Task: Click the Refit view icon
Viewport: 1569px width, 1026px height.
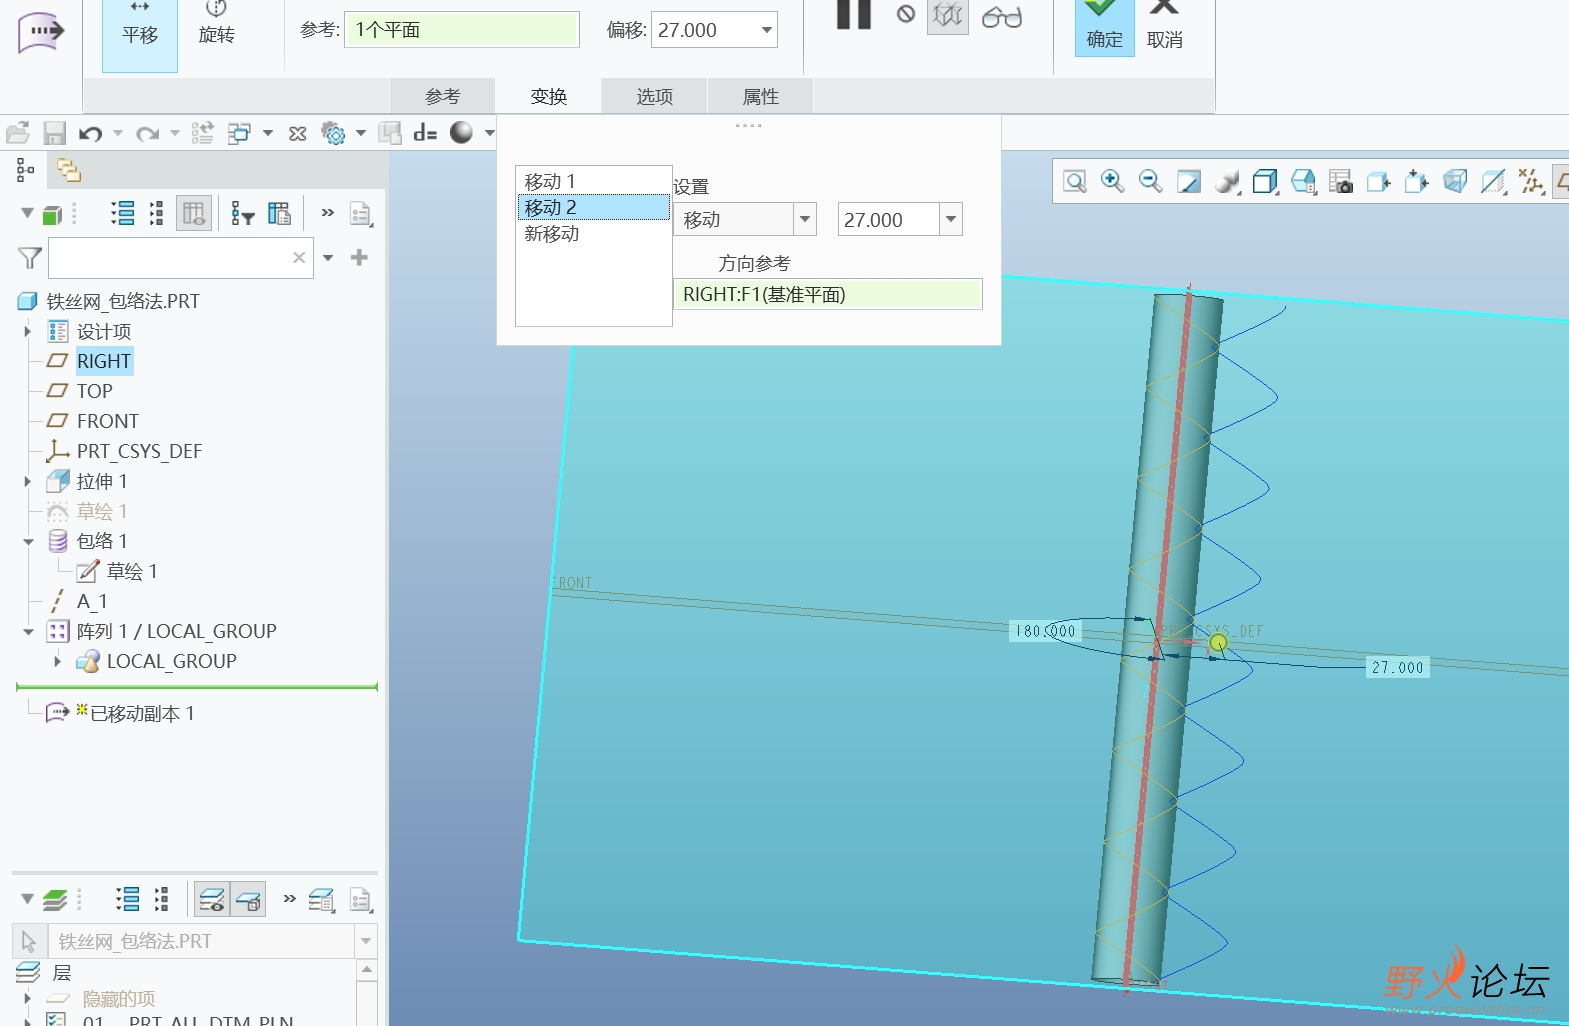Action: (x=1075, y=181)
